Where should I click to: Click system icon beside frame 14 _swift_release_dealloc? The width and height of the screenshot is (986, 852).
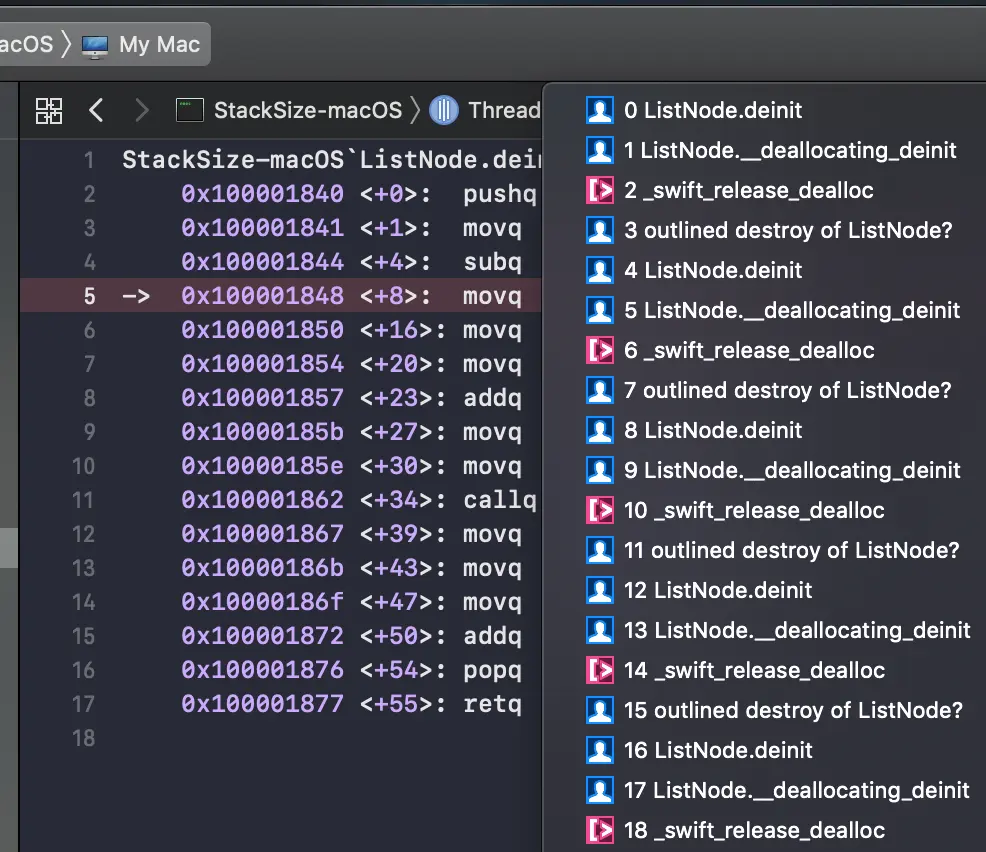click(x=600, y=670)
